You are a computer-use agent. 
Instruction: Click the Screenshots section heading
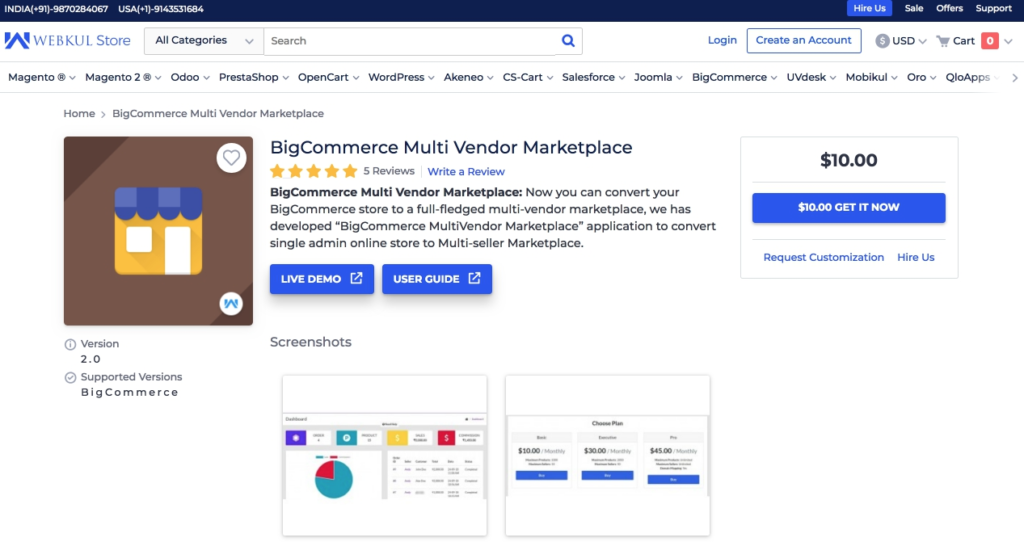(311, 342)
